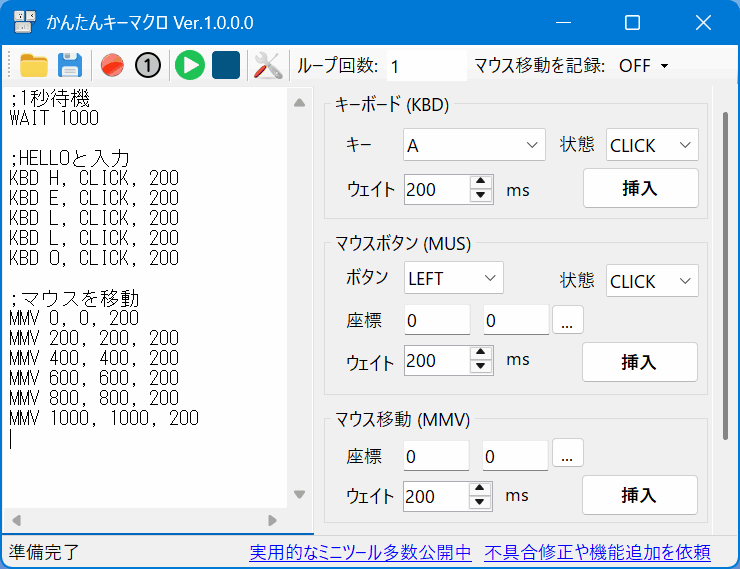Click the MMV 600, 600, 200 line
Image resolution: width=740 pixels, height=569 pixels.
tap(94, 378)
